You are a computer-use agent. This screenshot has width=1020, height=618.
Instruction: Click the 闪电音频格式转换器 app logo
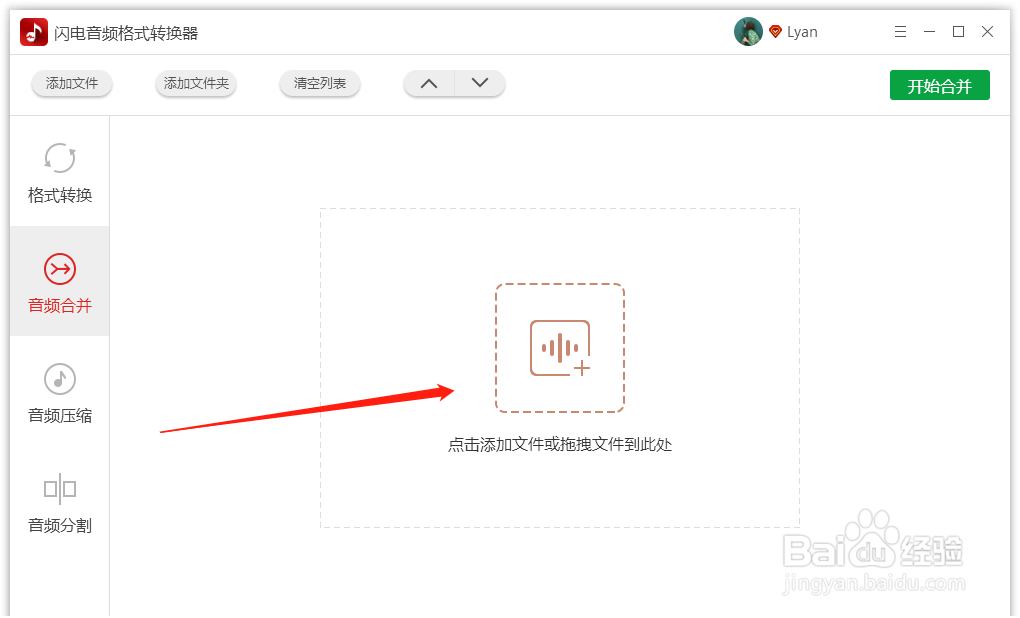(x=34, y=32)
